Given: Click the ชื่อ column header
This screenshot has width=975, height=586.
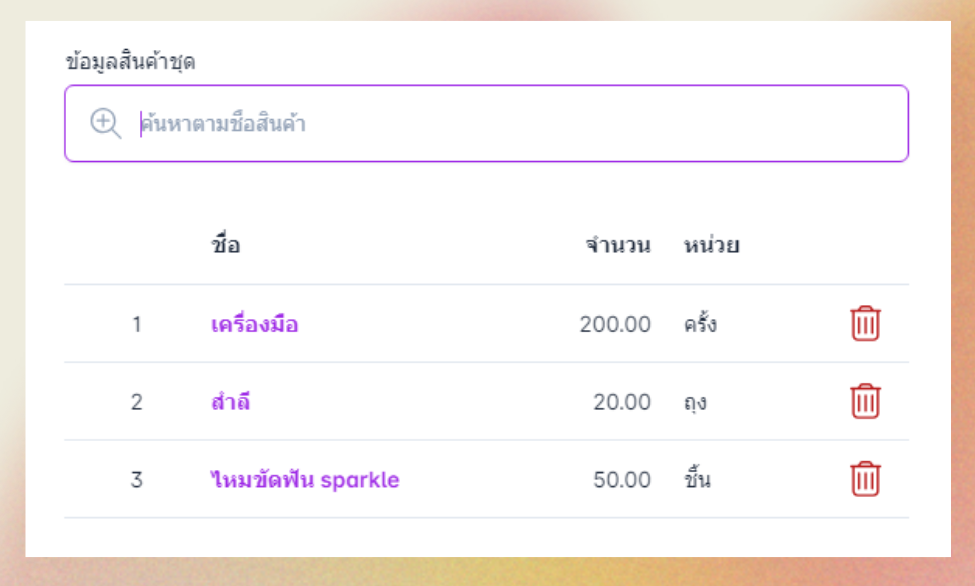Looking at the screenshot, I should [x=226, y=246].
